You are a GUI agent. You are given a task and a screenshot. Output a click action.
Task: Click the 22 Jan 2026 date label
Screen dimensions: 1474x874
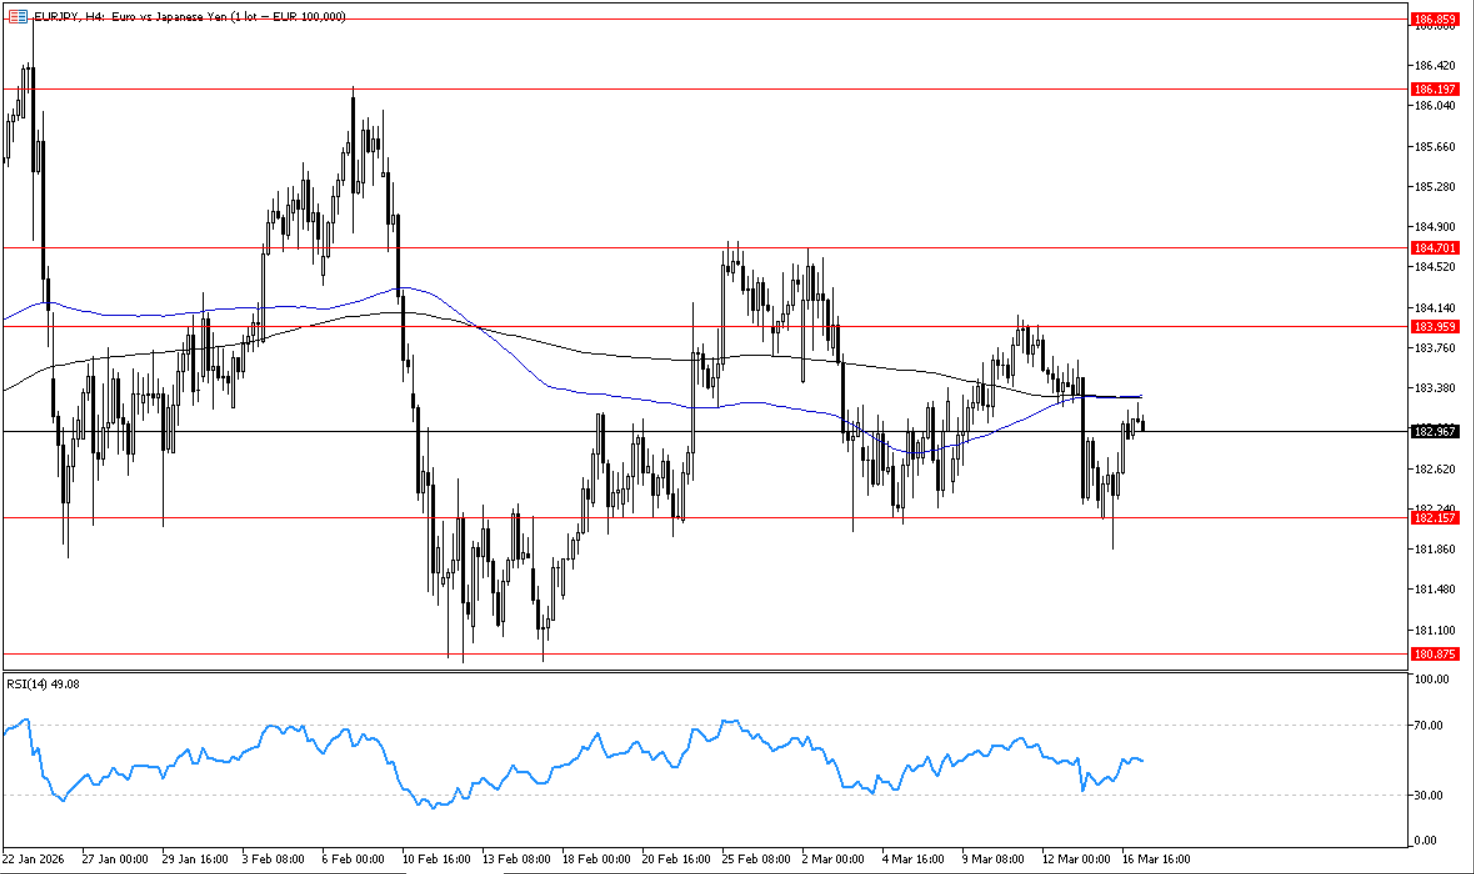(33, 859)
